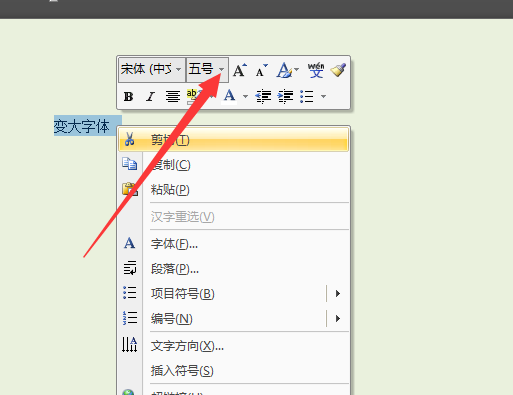Click the bullet list icon beside 项目符号
Viewport: 513px width, 395px height.
pyautogui.click(x=129, y=293)
